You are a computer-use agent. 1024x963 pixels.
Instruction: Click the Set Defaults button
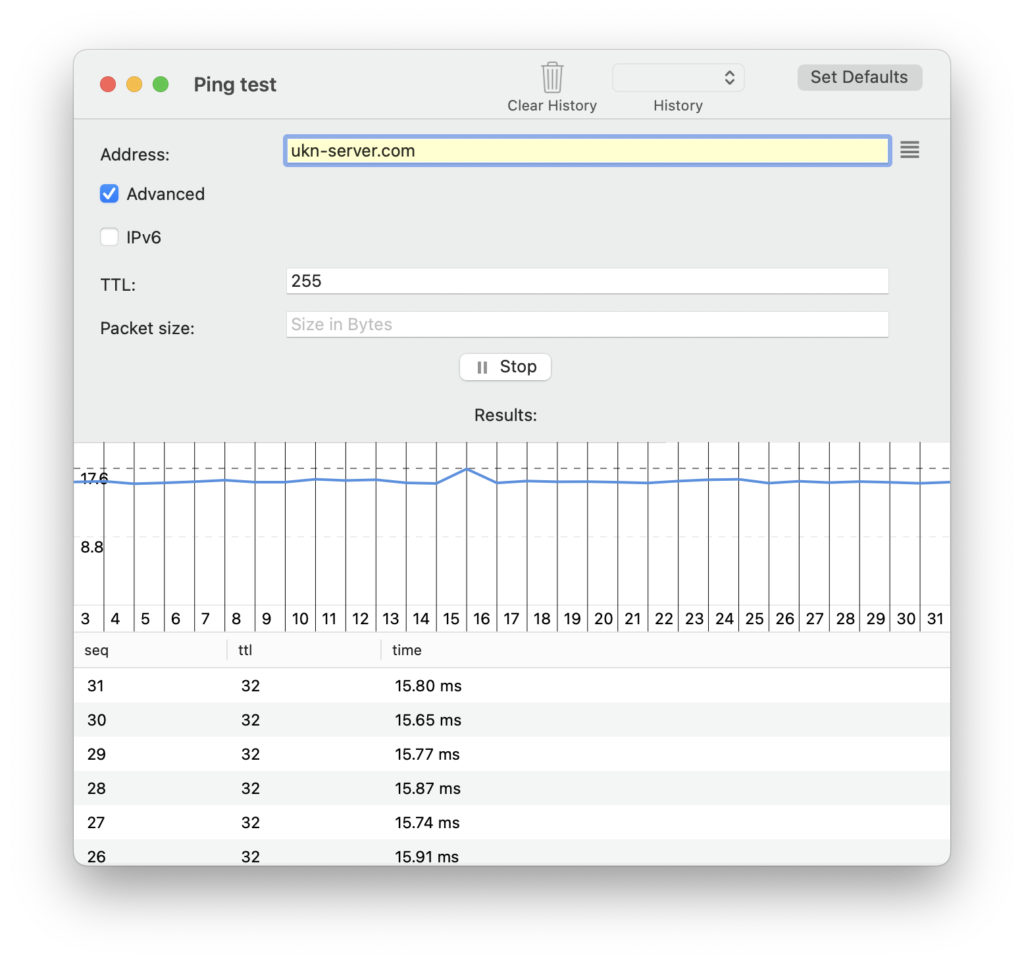(859, 77)
